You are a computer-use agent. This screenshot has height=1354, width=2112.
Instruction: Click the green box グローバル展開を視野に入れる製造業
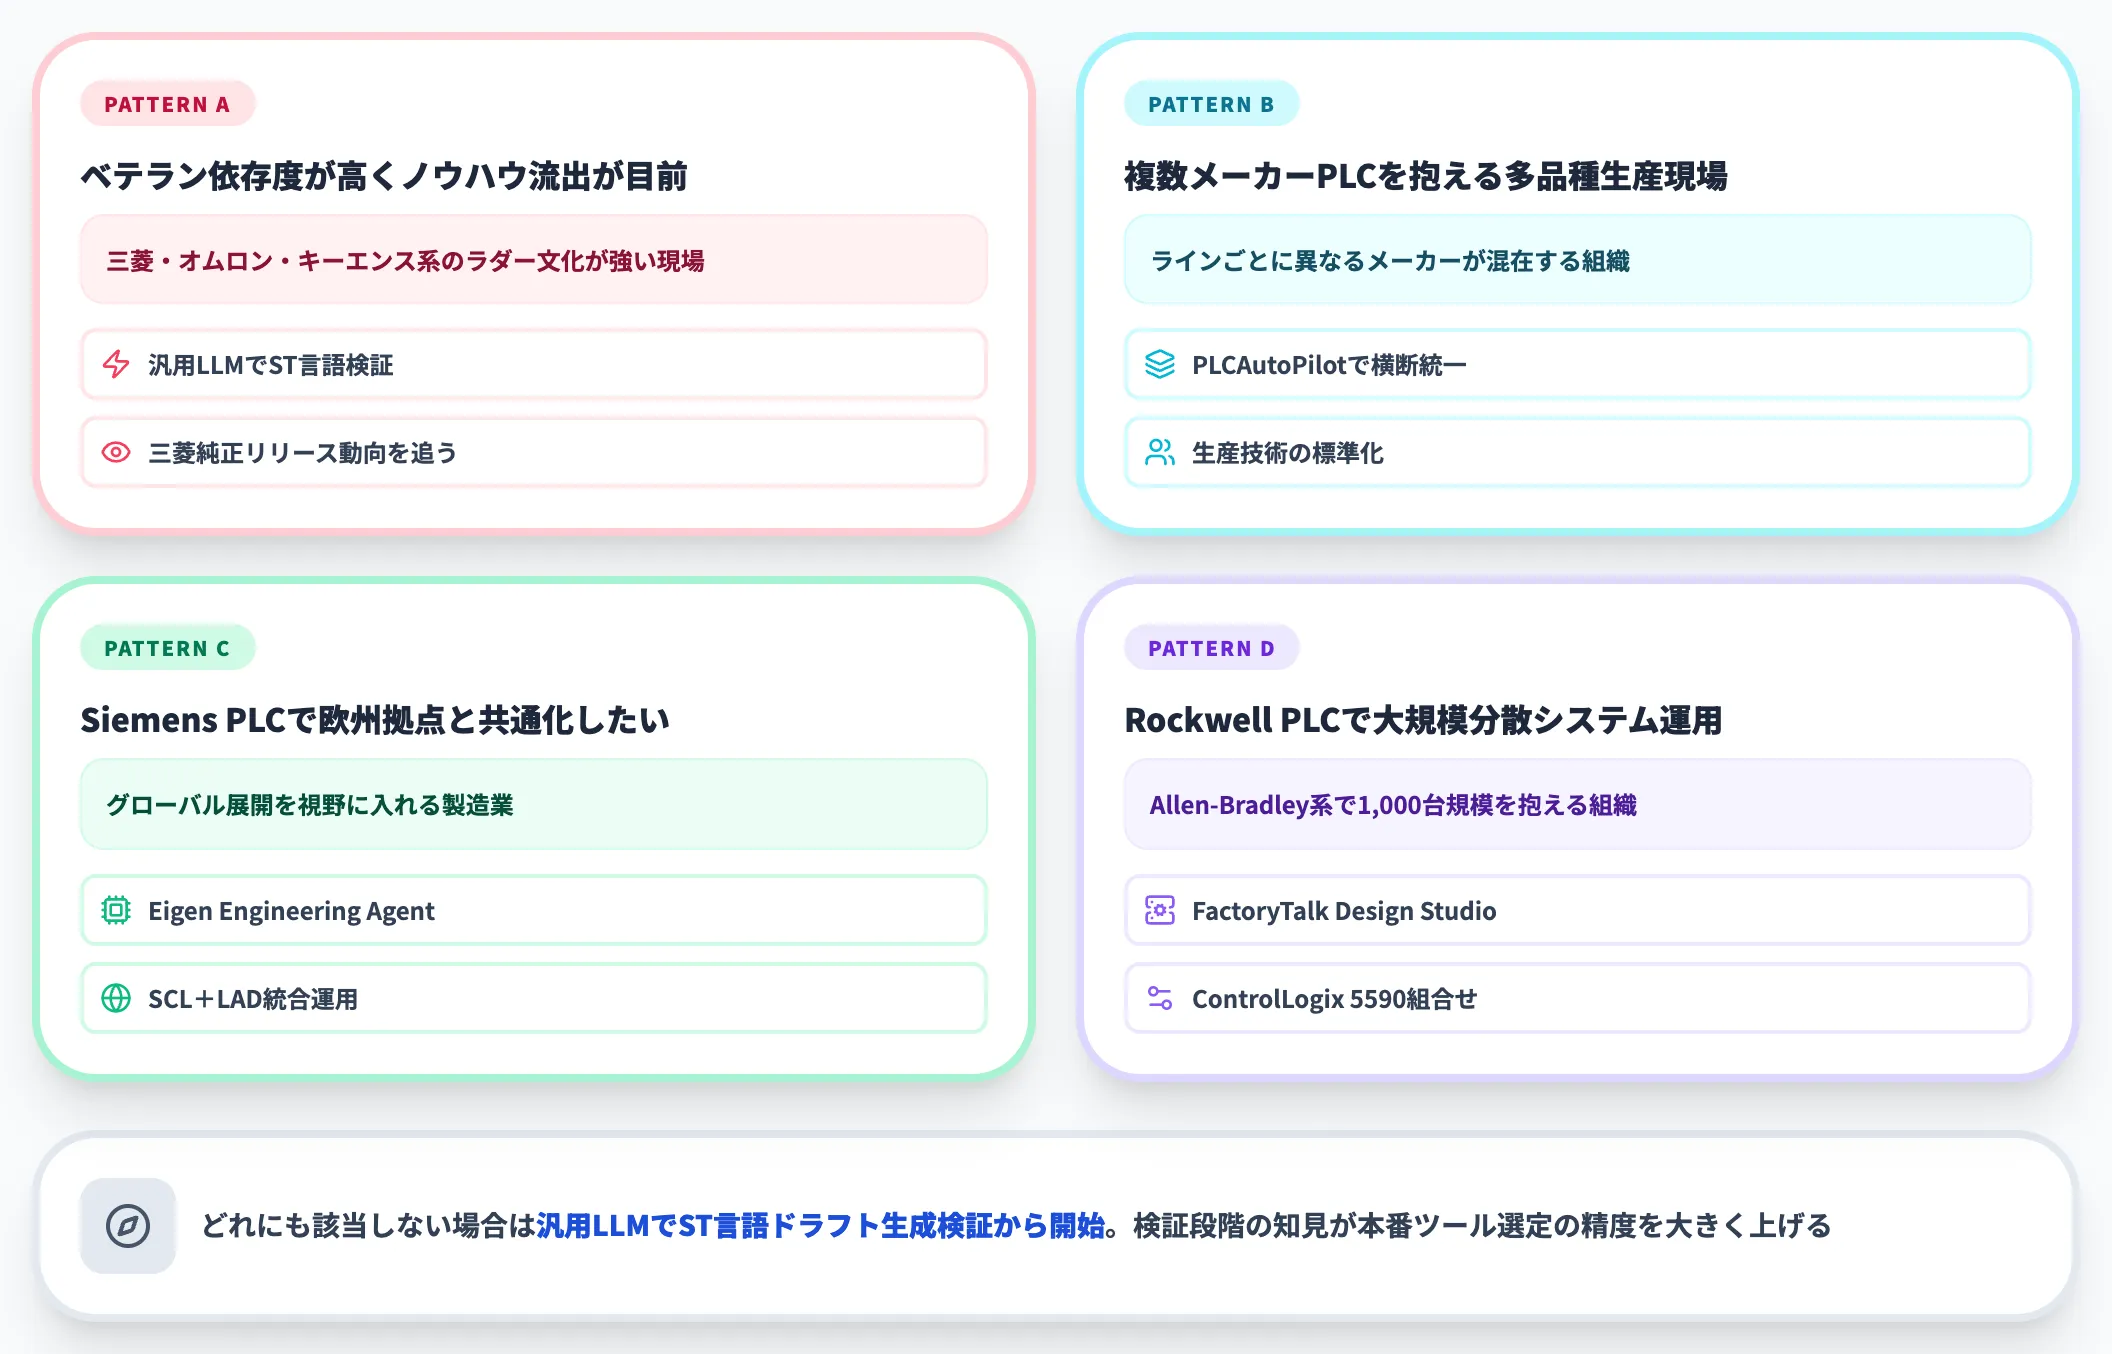click(x=534, y=804)
